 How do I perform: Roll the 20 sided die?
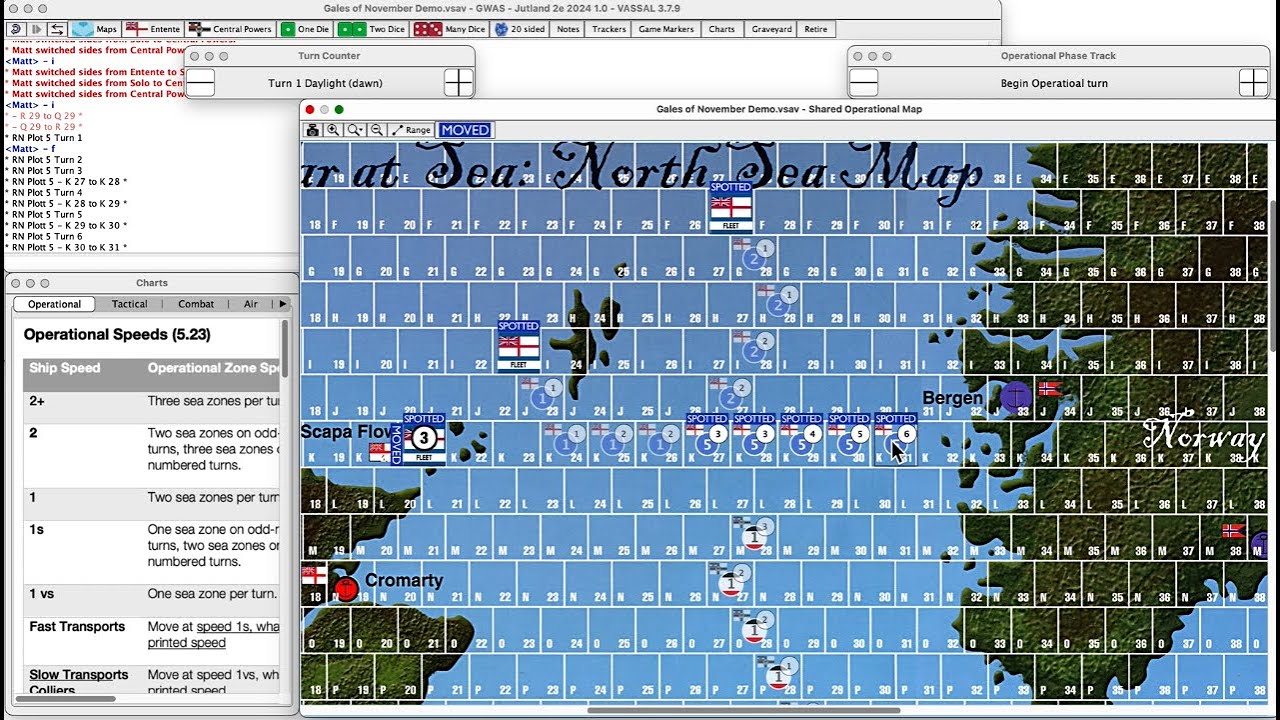click(x=520, y=29)
